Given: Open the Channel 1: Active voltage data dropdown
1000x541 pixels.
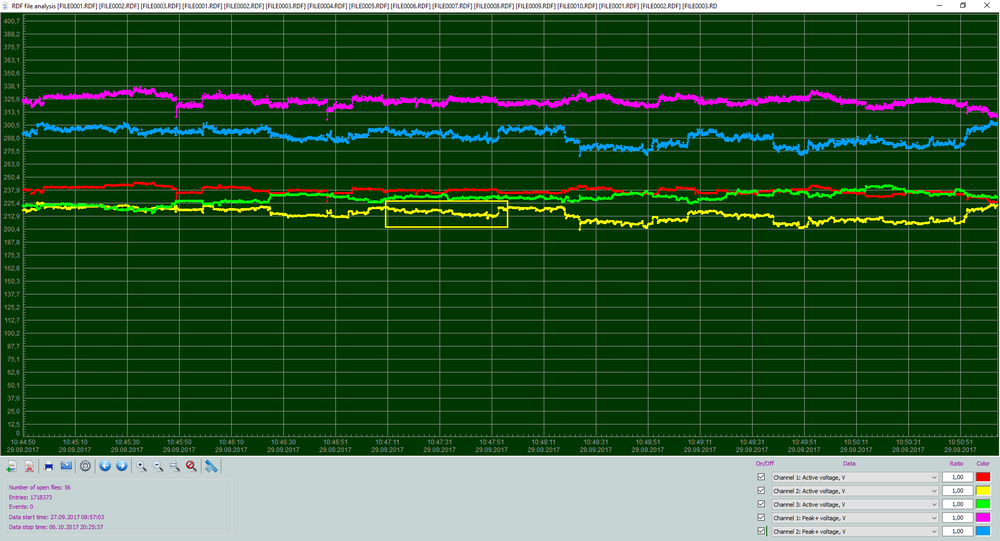Looking at the screenshot, I should pos(855,477).
